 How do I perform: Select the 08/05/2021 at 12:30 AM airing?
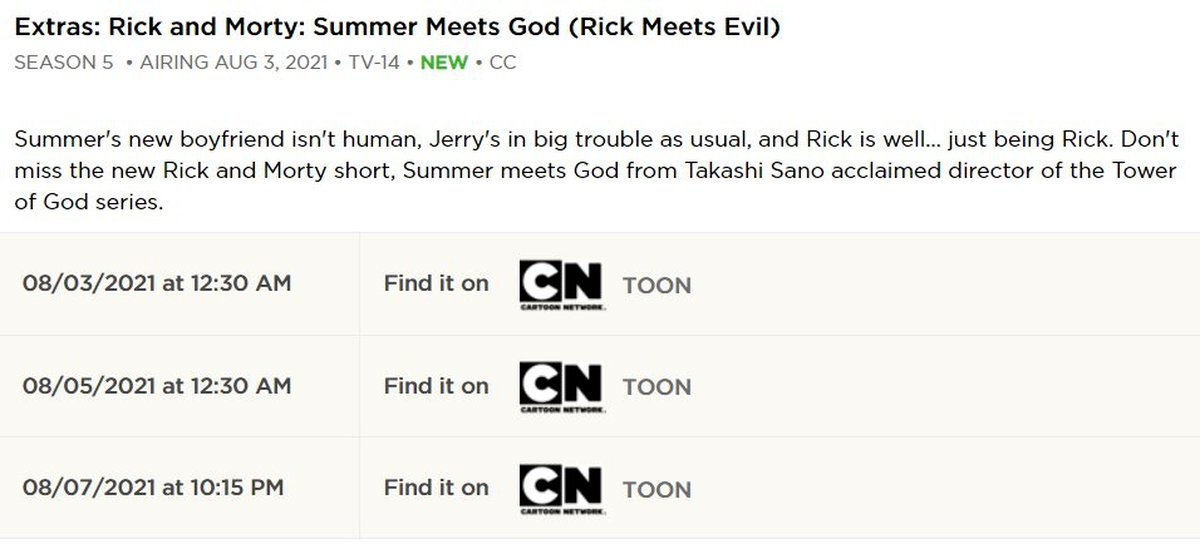pyautogui.click(x=157, y=386)
